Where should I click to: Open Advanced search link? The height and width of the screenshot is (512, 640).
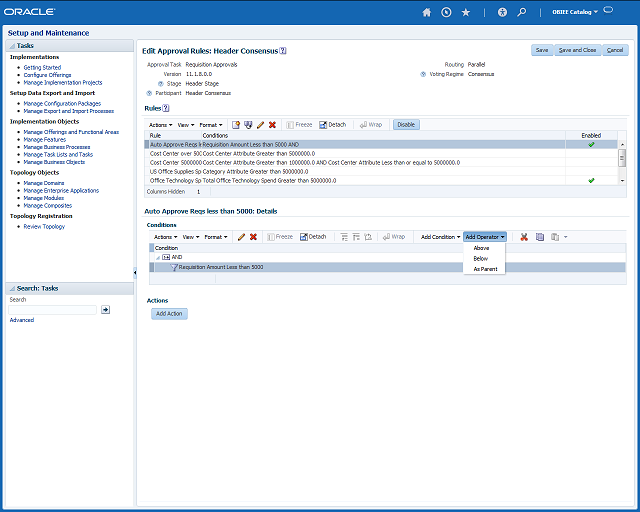pos(22,320)
